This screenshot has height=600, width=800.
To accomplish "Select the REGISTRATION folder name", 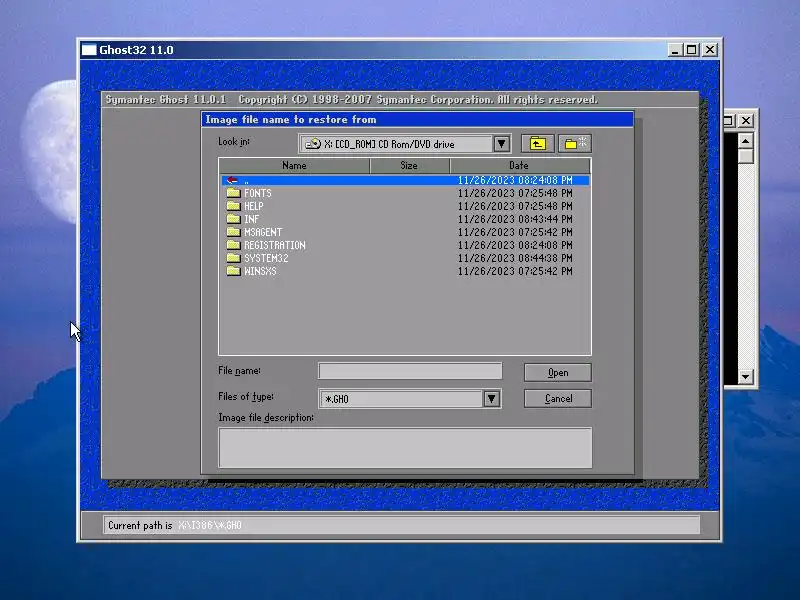I will point(274,245).
